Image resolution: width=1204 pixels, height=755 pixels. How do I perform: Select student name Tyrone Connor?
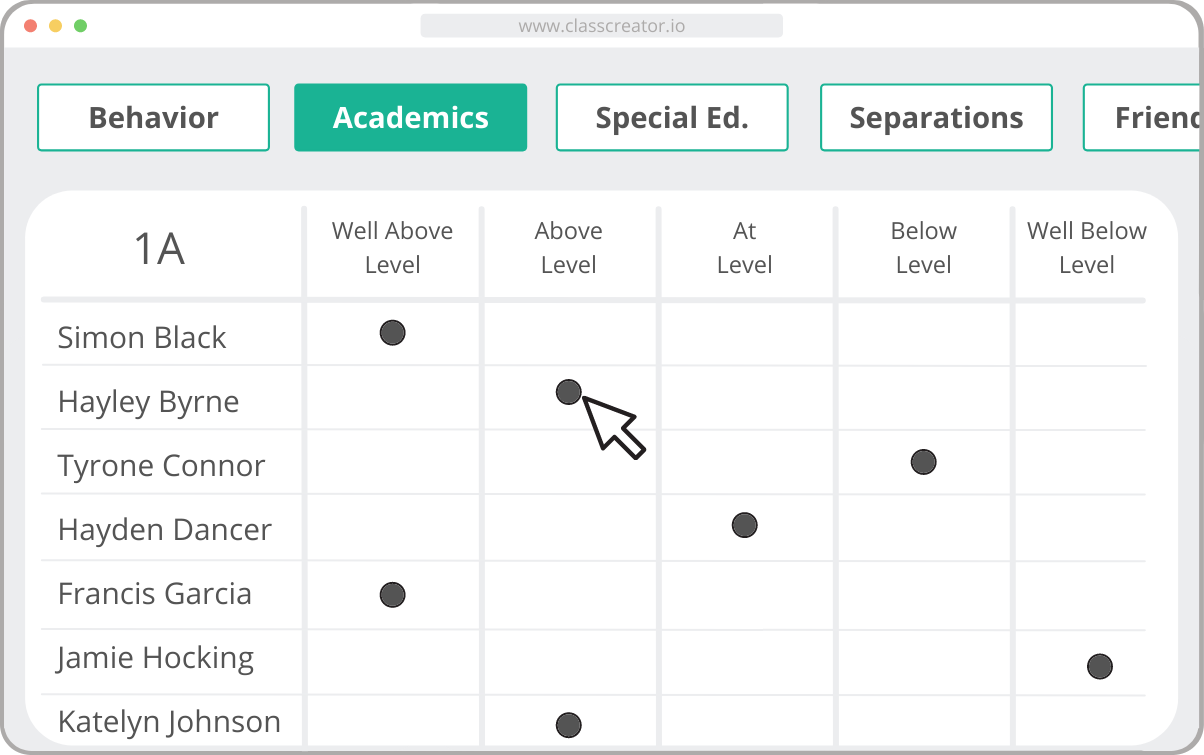pyautogui.click(x=161, y=466)
